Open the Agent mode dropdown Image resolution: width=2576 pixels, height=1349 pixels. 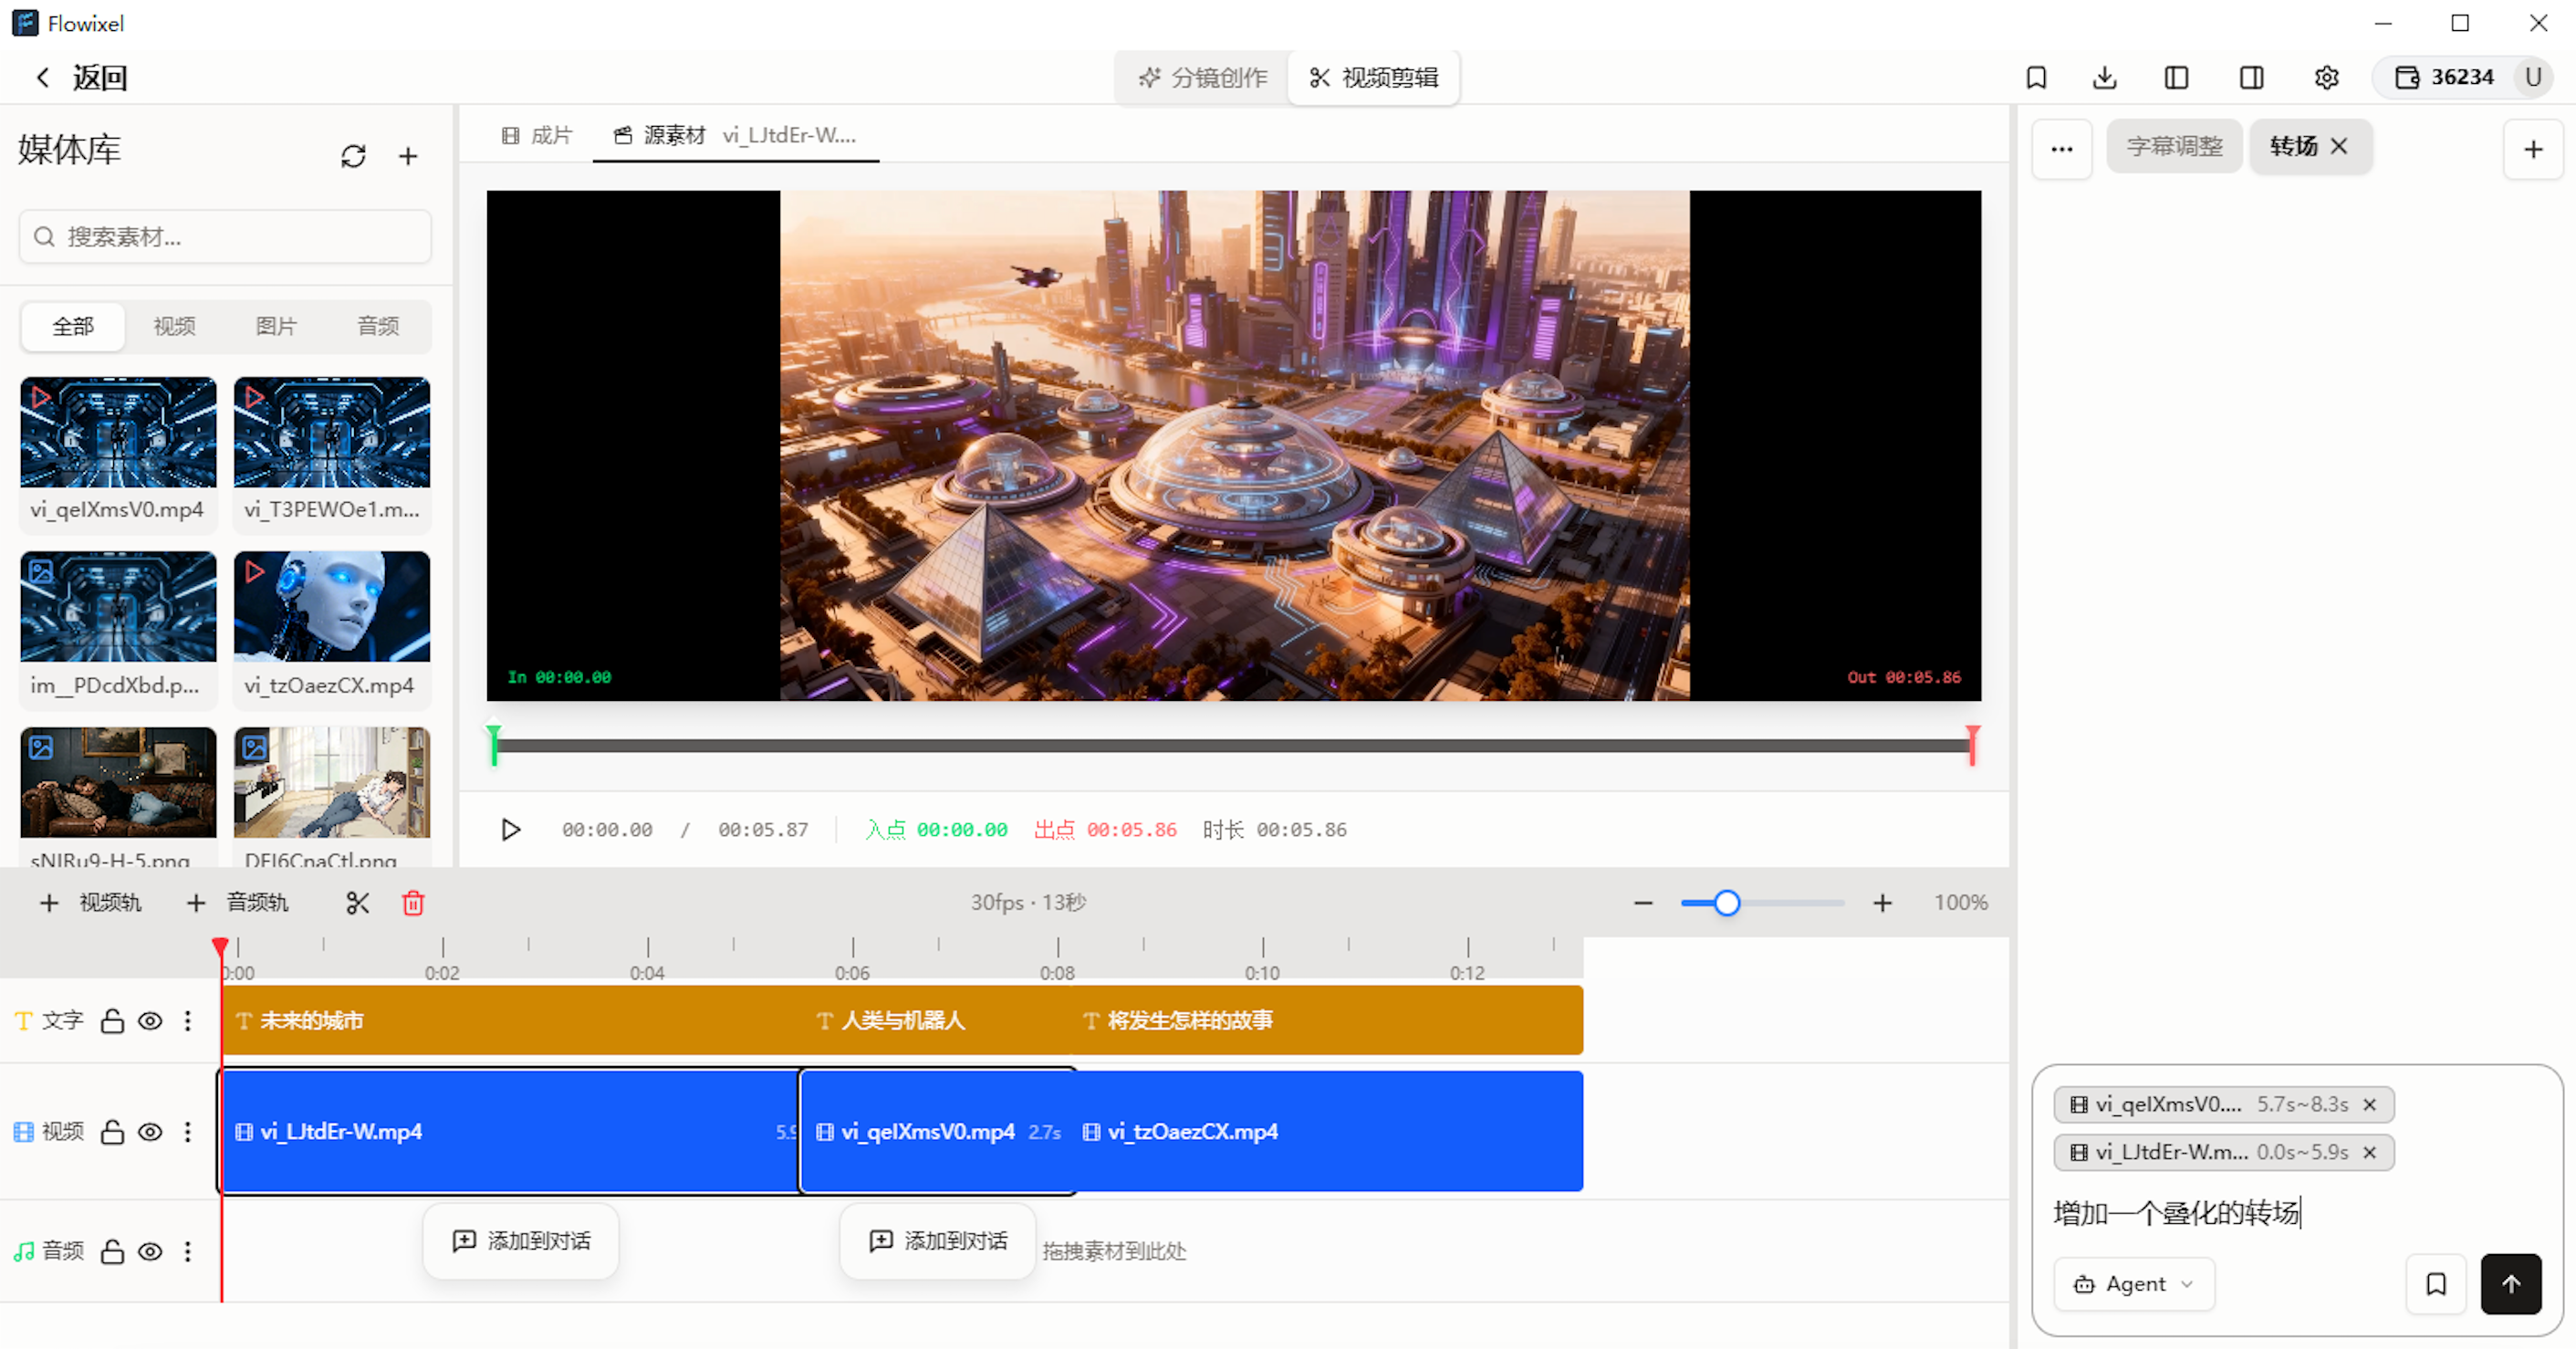coord(2133,1283)
